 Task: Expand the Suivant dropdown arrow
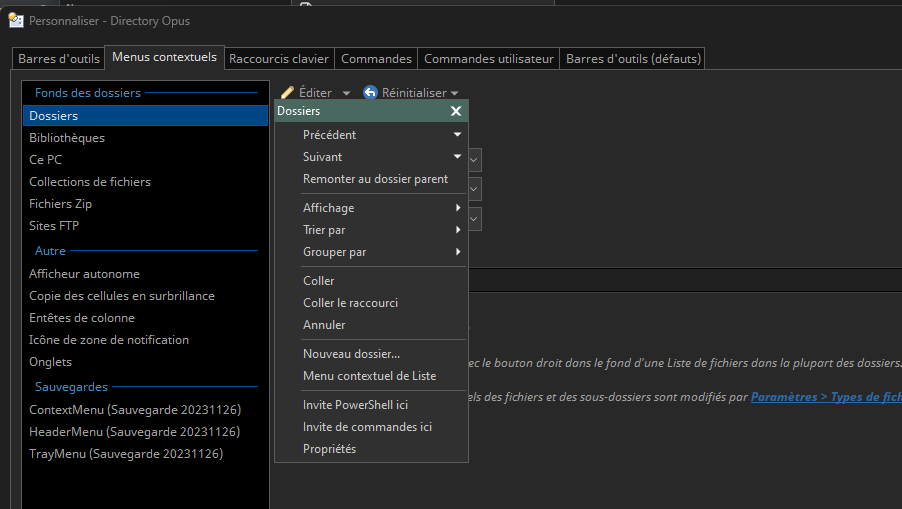pyautogui.click(x=457, y=156)
